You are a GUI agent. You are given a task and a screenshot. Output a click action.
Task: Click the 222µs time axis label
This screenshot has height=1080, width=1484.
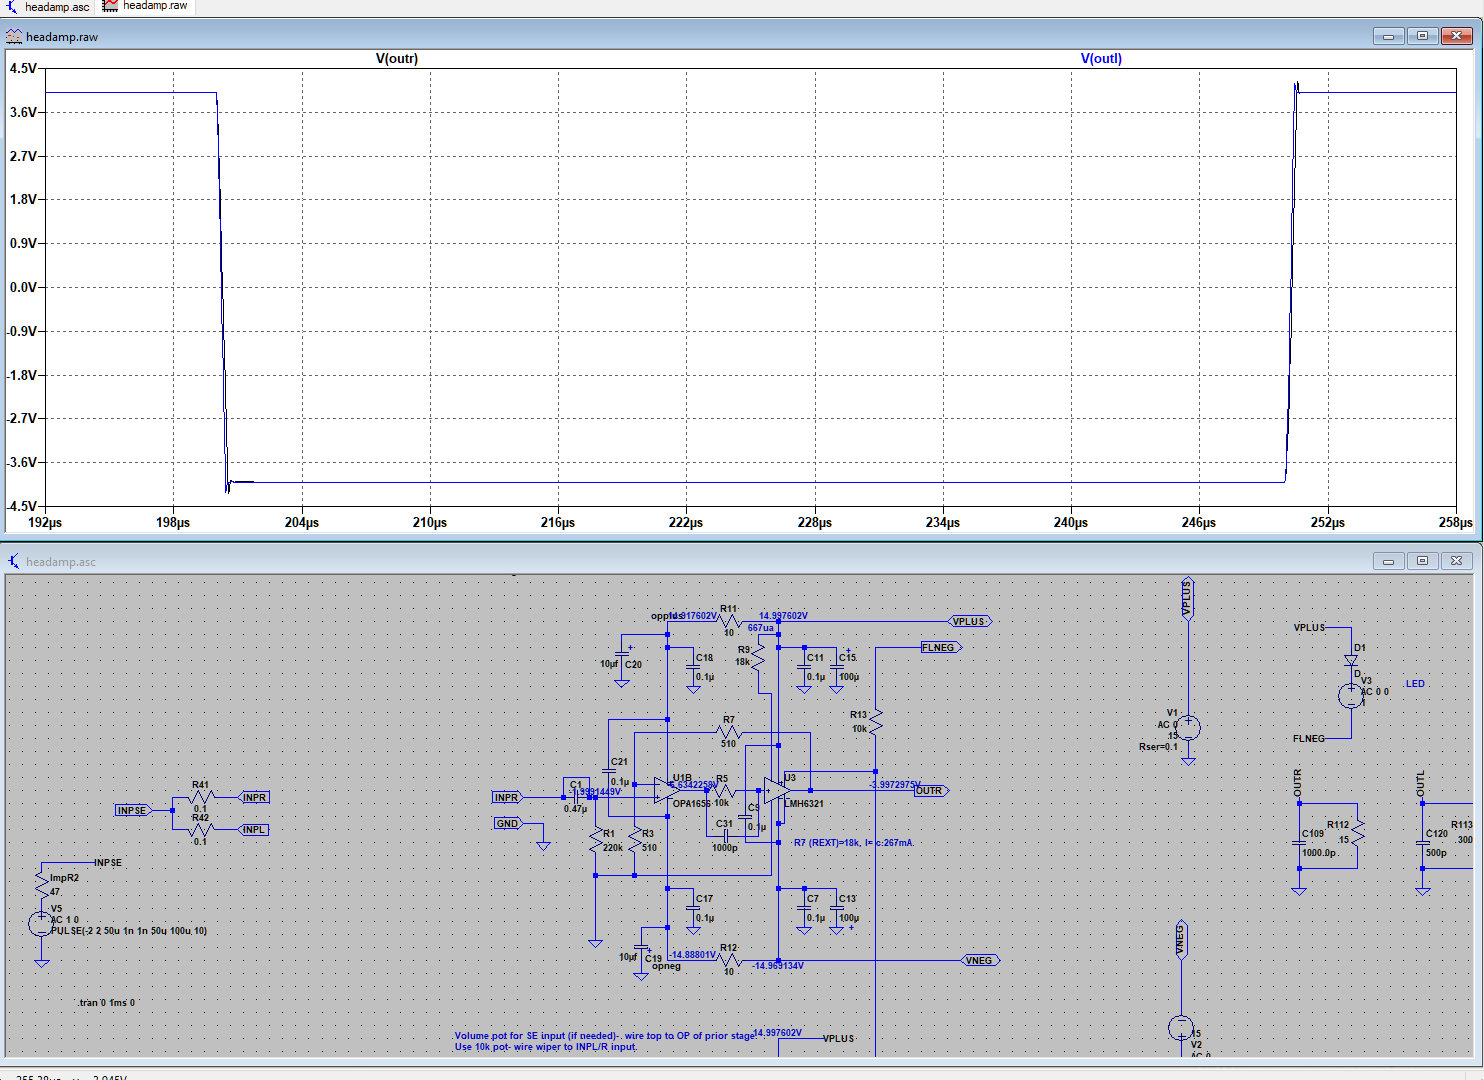(x=686, y=522)
